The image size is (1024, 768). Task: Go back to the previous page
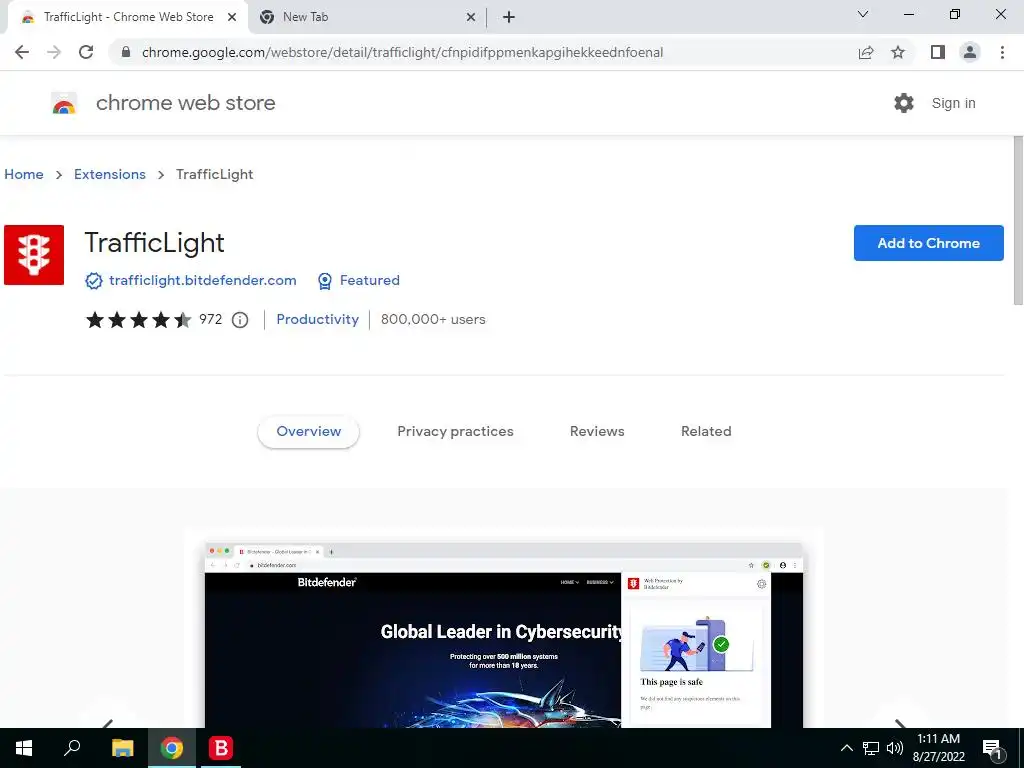(x=22, y=52)
